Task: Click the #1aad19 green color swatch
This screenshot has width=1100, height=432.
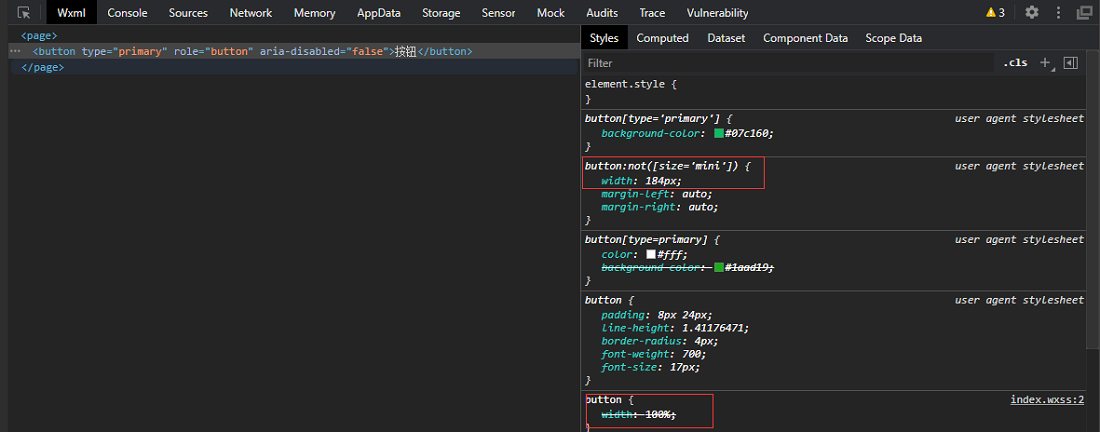Action: click(x=718, y=268)
